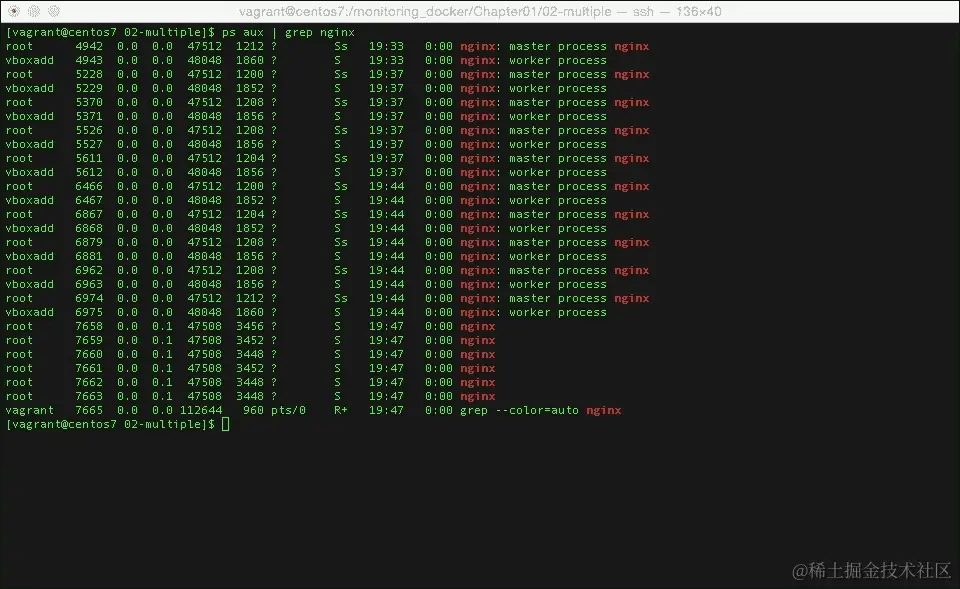Close the terminal window with the leftmost title bar button
960x589 pixels.
pyautogui.click(x=14, y=11)
